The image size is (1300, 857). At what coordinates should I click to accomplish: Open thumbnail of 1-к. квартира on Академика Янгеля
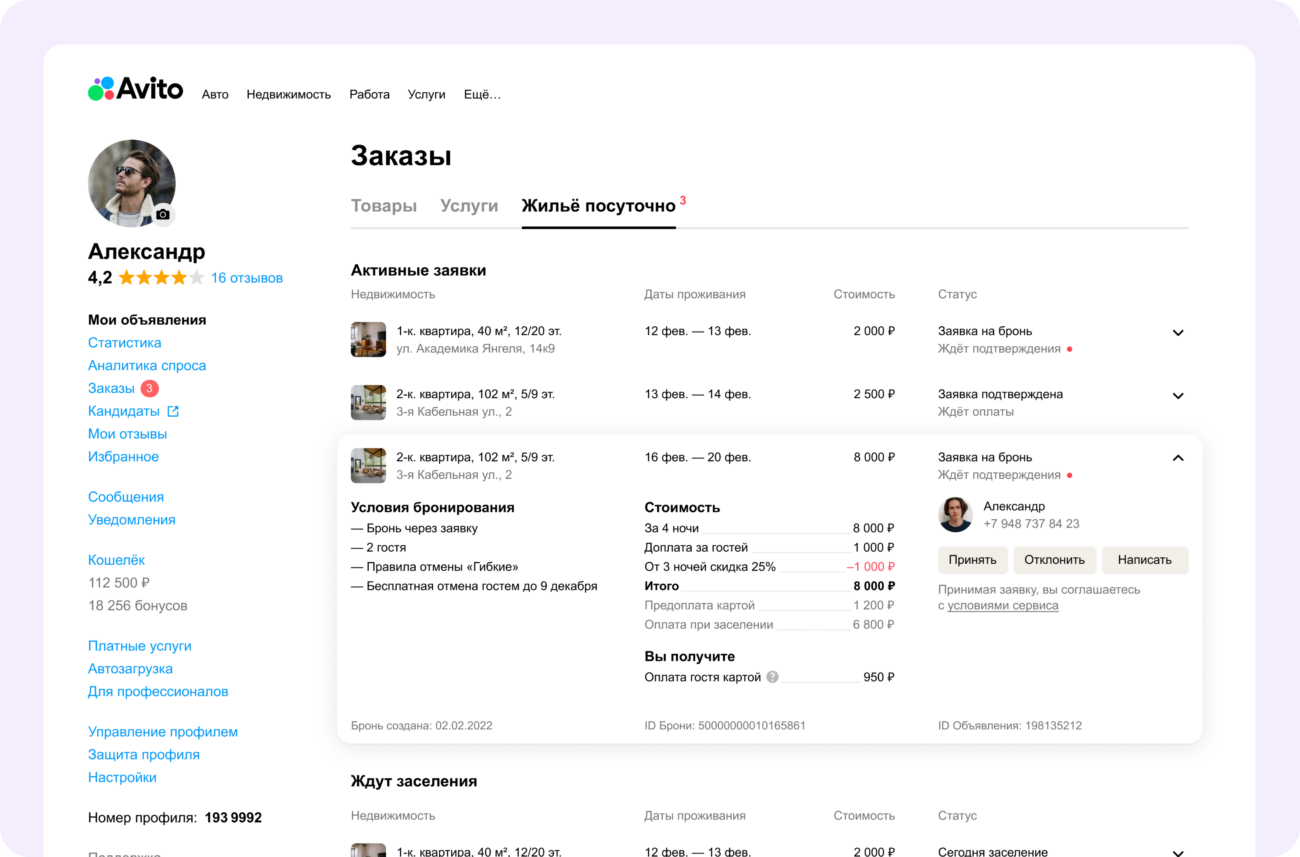[x=368, y=339]
